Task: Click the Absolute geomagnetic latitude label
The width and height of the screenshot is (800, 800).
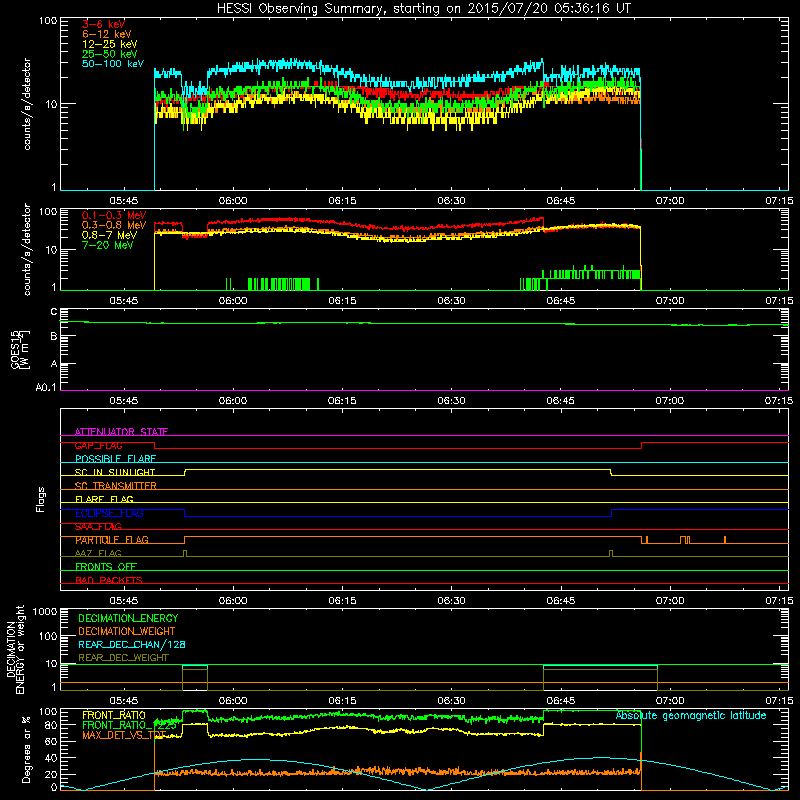Action: click(x=691, y=715)
